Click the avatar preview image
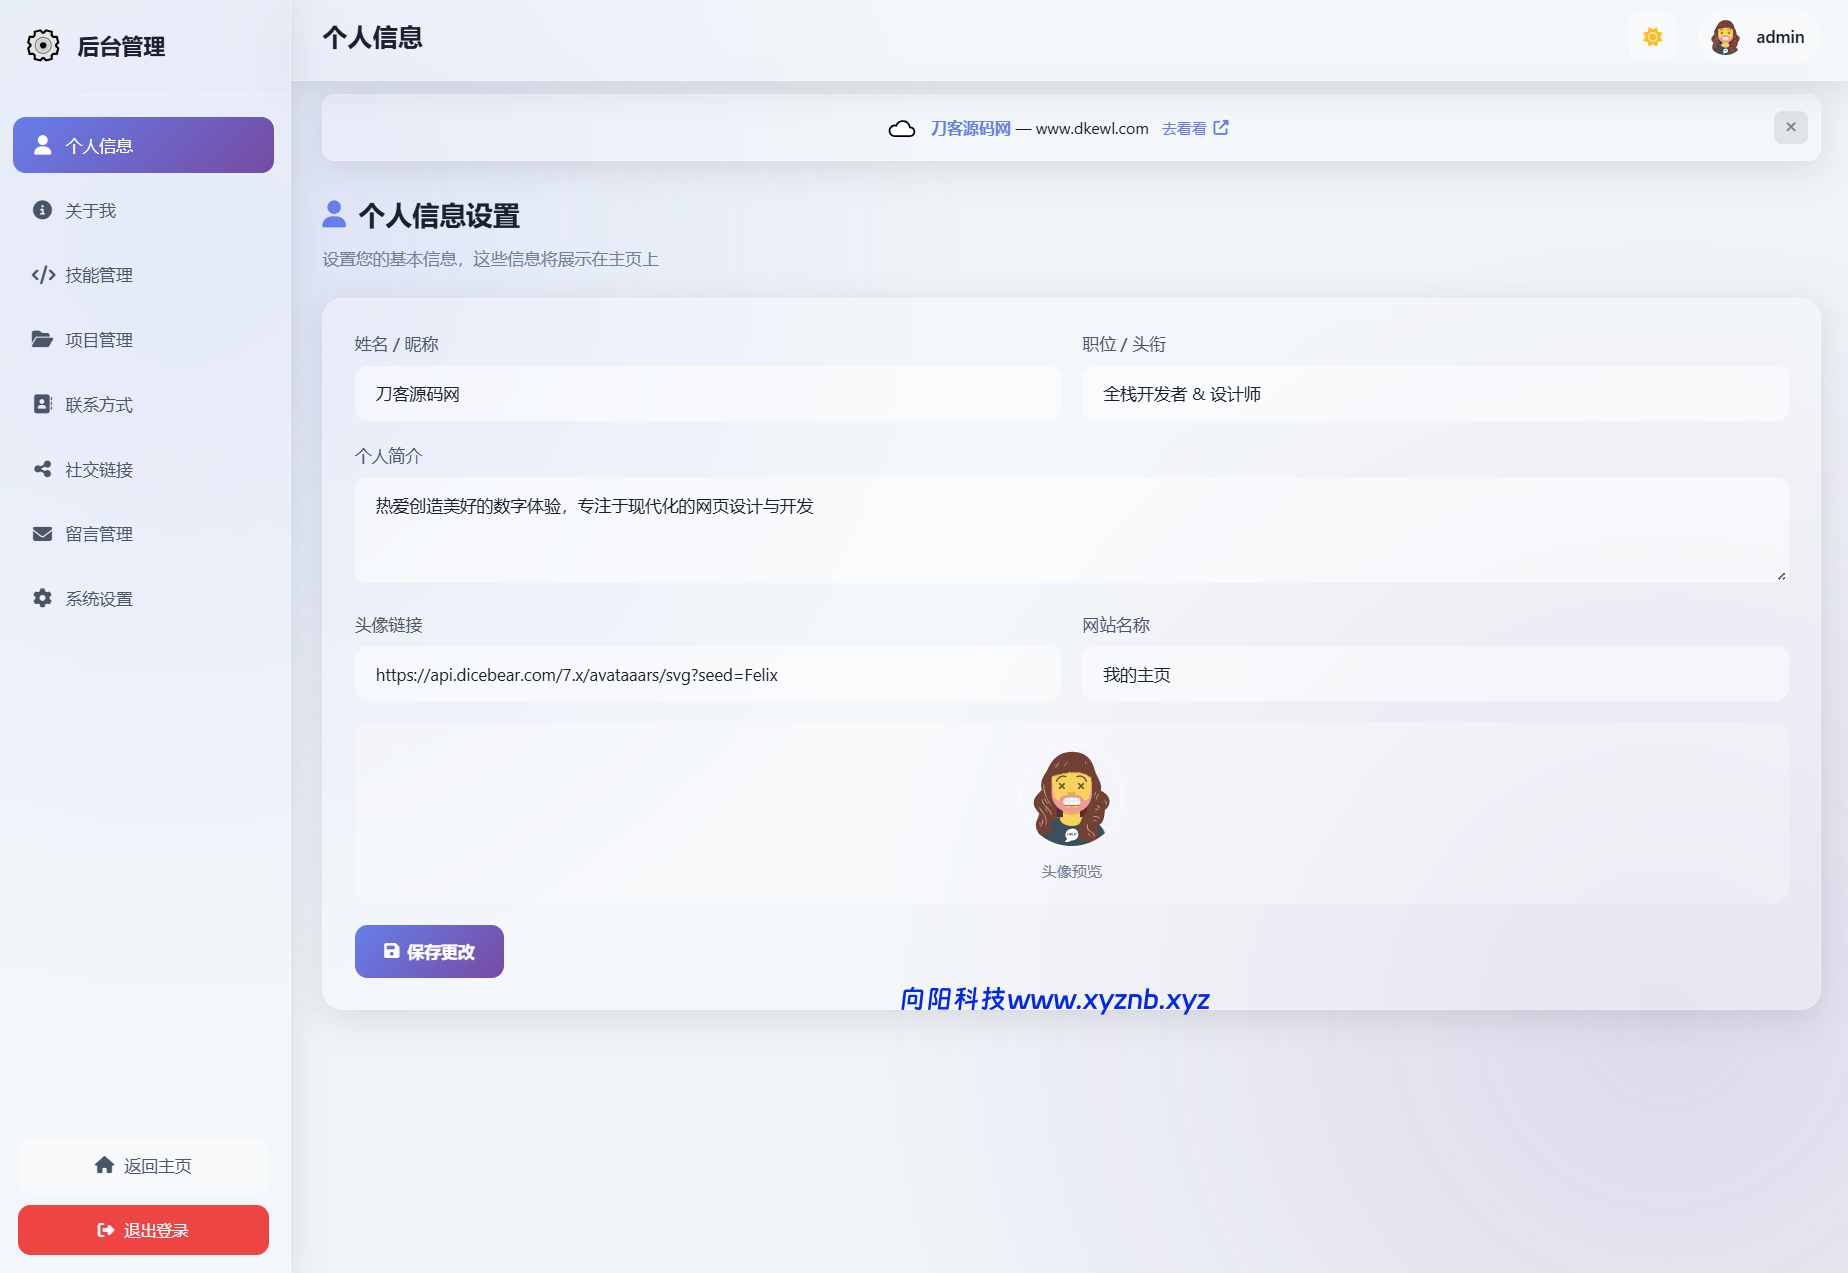1848x1273 pixels. 1071,796
